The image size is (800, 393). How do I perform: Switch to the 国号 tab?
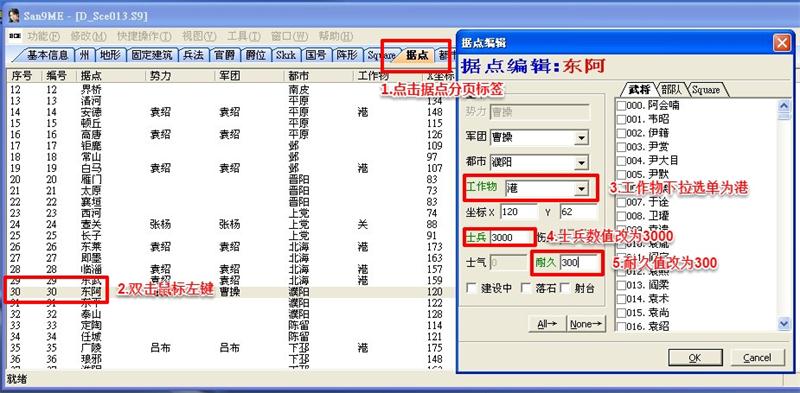pyautogui.click(x=316, y=55)
